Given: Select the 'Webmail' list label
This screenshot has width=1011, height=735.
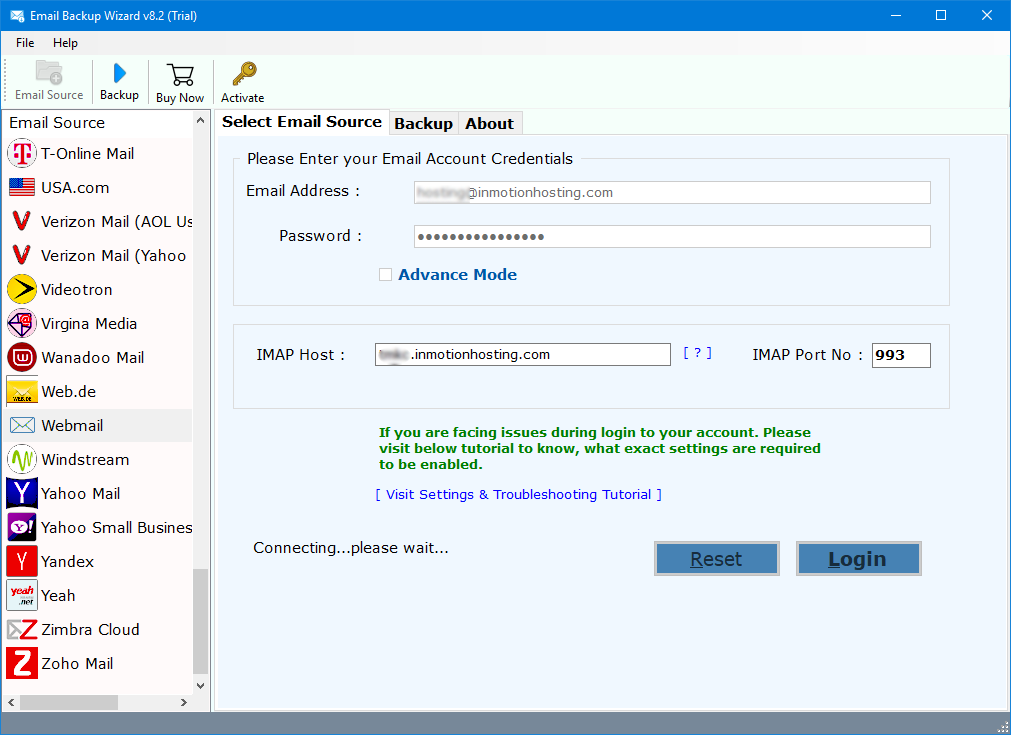Looking at the screenshot, I should 72,426.
